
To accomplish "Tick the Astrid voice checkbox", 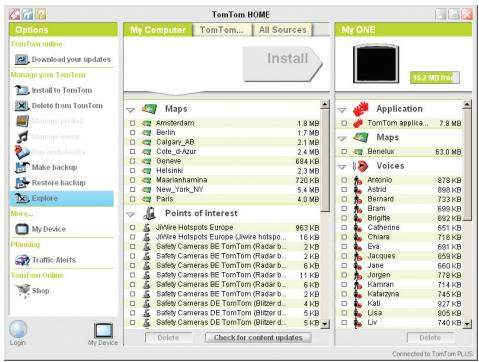I will [344, 190].
